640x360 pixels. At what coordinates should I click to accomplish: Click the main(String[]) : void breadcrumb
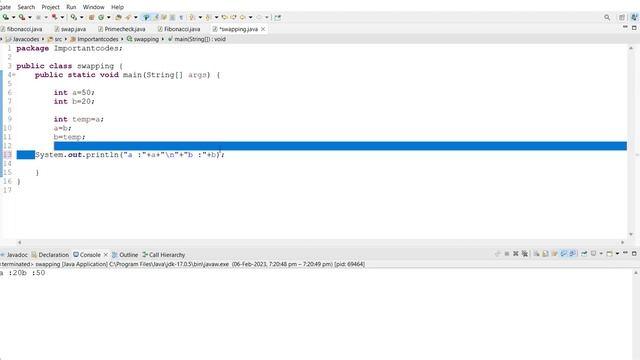coord(197,39)
